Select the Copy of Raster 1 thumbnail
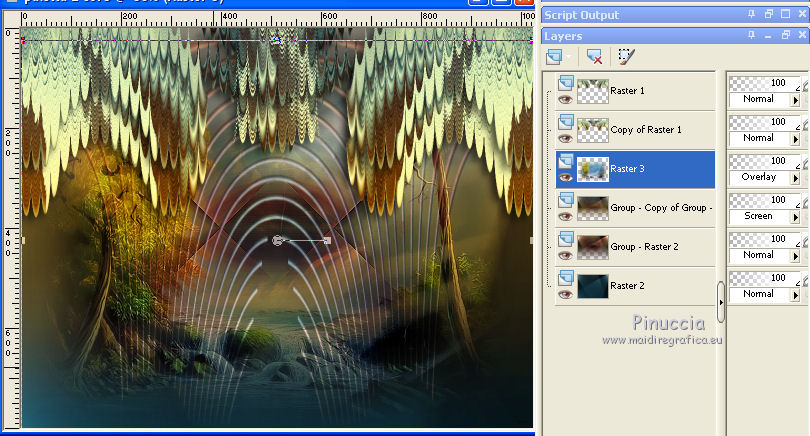Viewport: 810px width, 436px height. point(593,130)
